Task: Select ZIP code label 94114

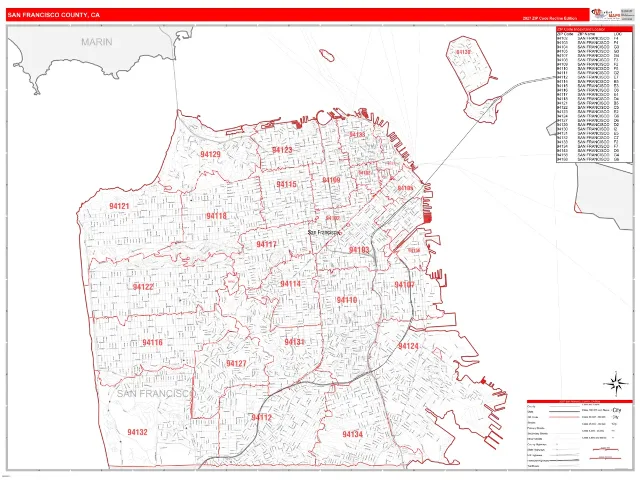Action: [x=290, y=284]
